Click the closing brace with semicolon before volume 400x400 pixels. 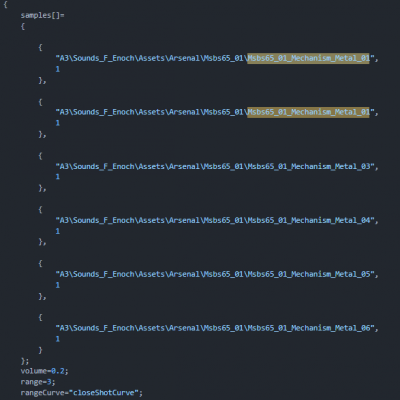pos(25,361)
